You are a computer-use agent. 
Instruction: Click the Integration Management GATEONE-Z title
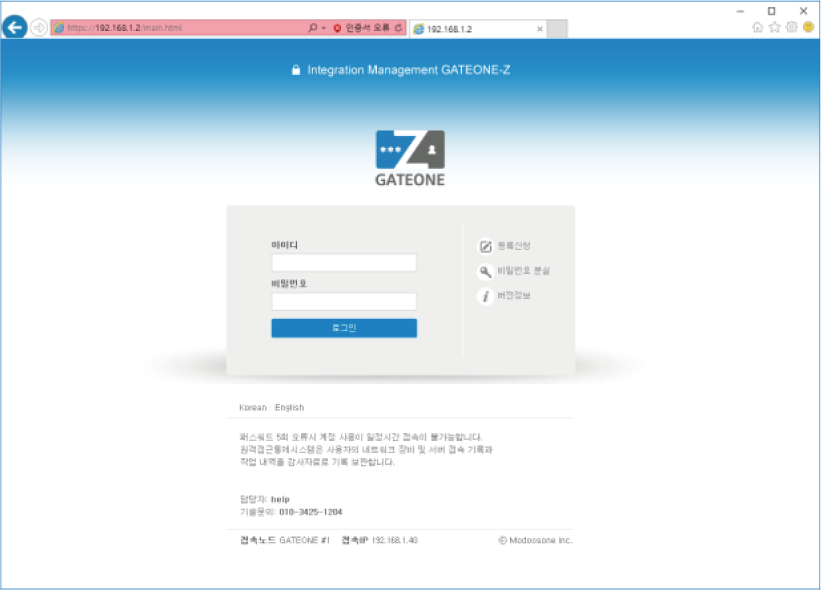click(x=409, y=70)
